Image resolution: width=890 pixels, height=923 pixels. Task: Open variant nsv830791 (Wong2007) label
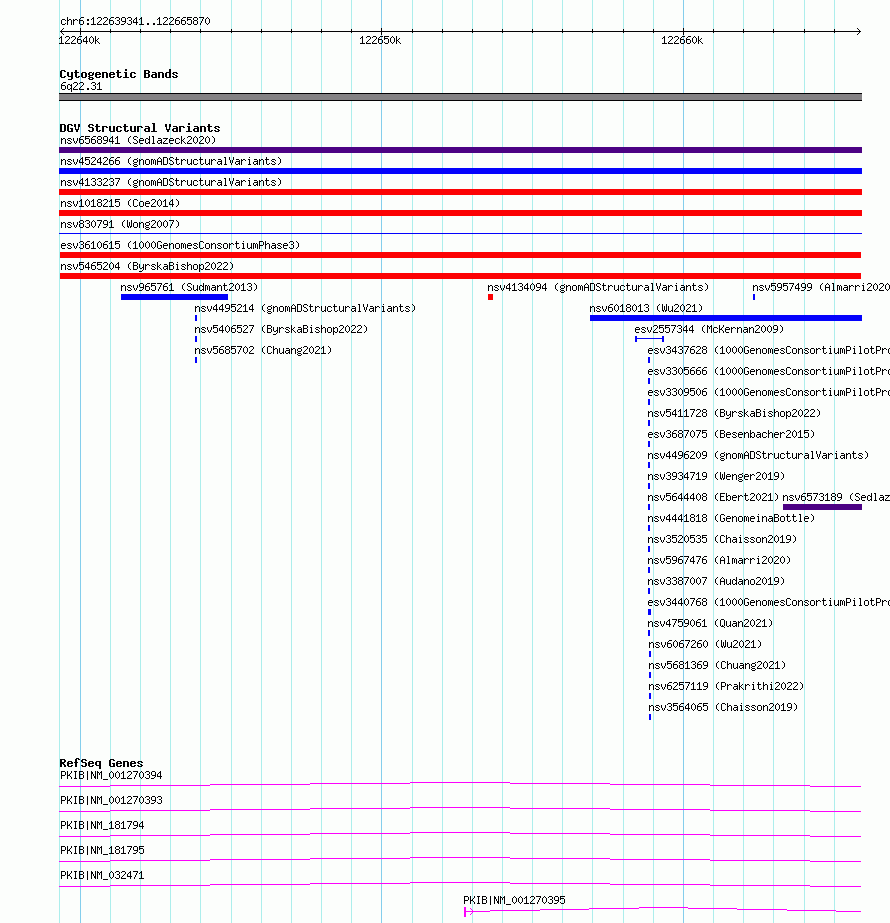(120, 224)
